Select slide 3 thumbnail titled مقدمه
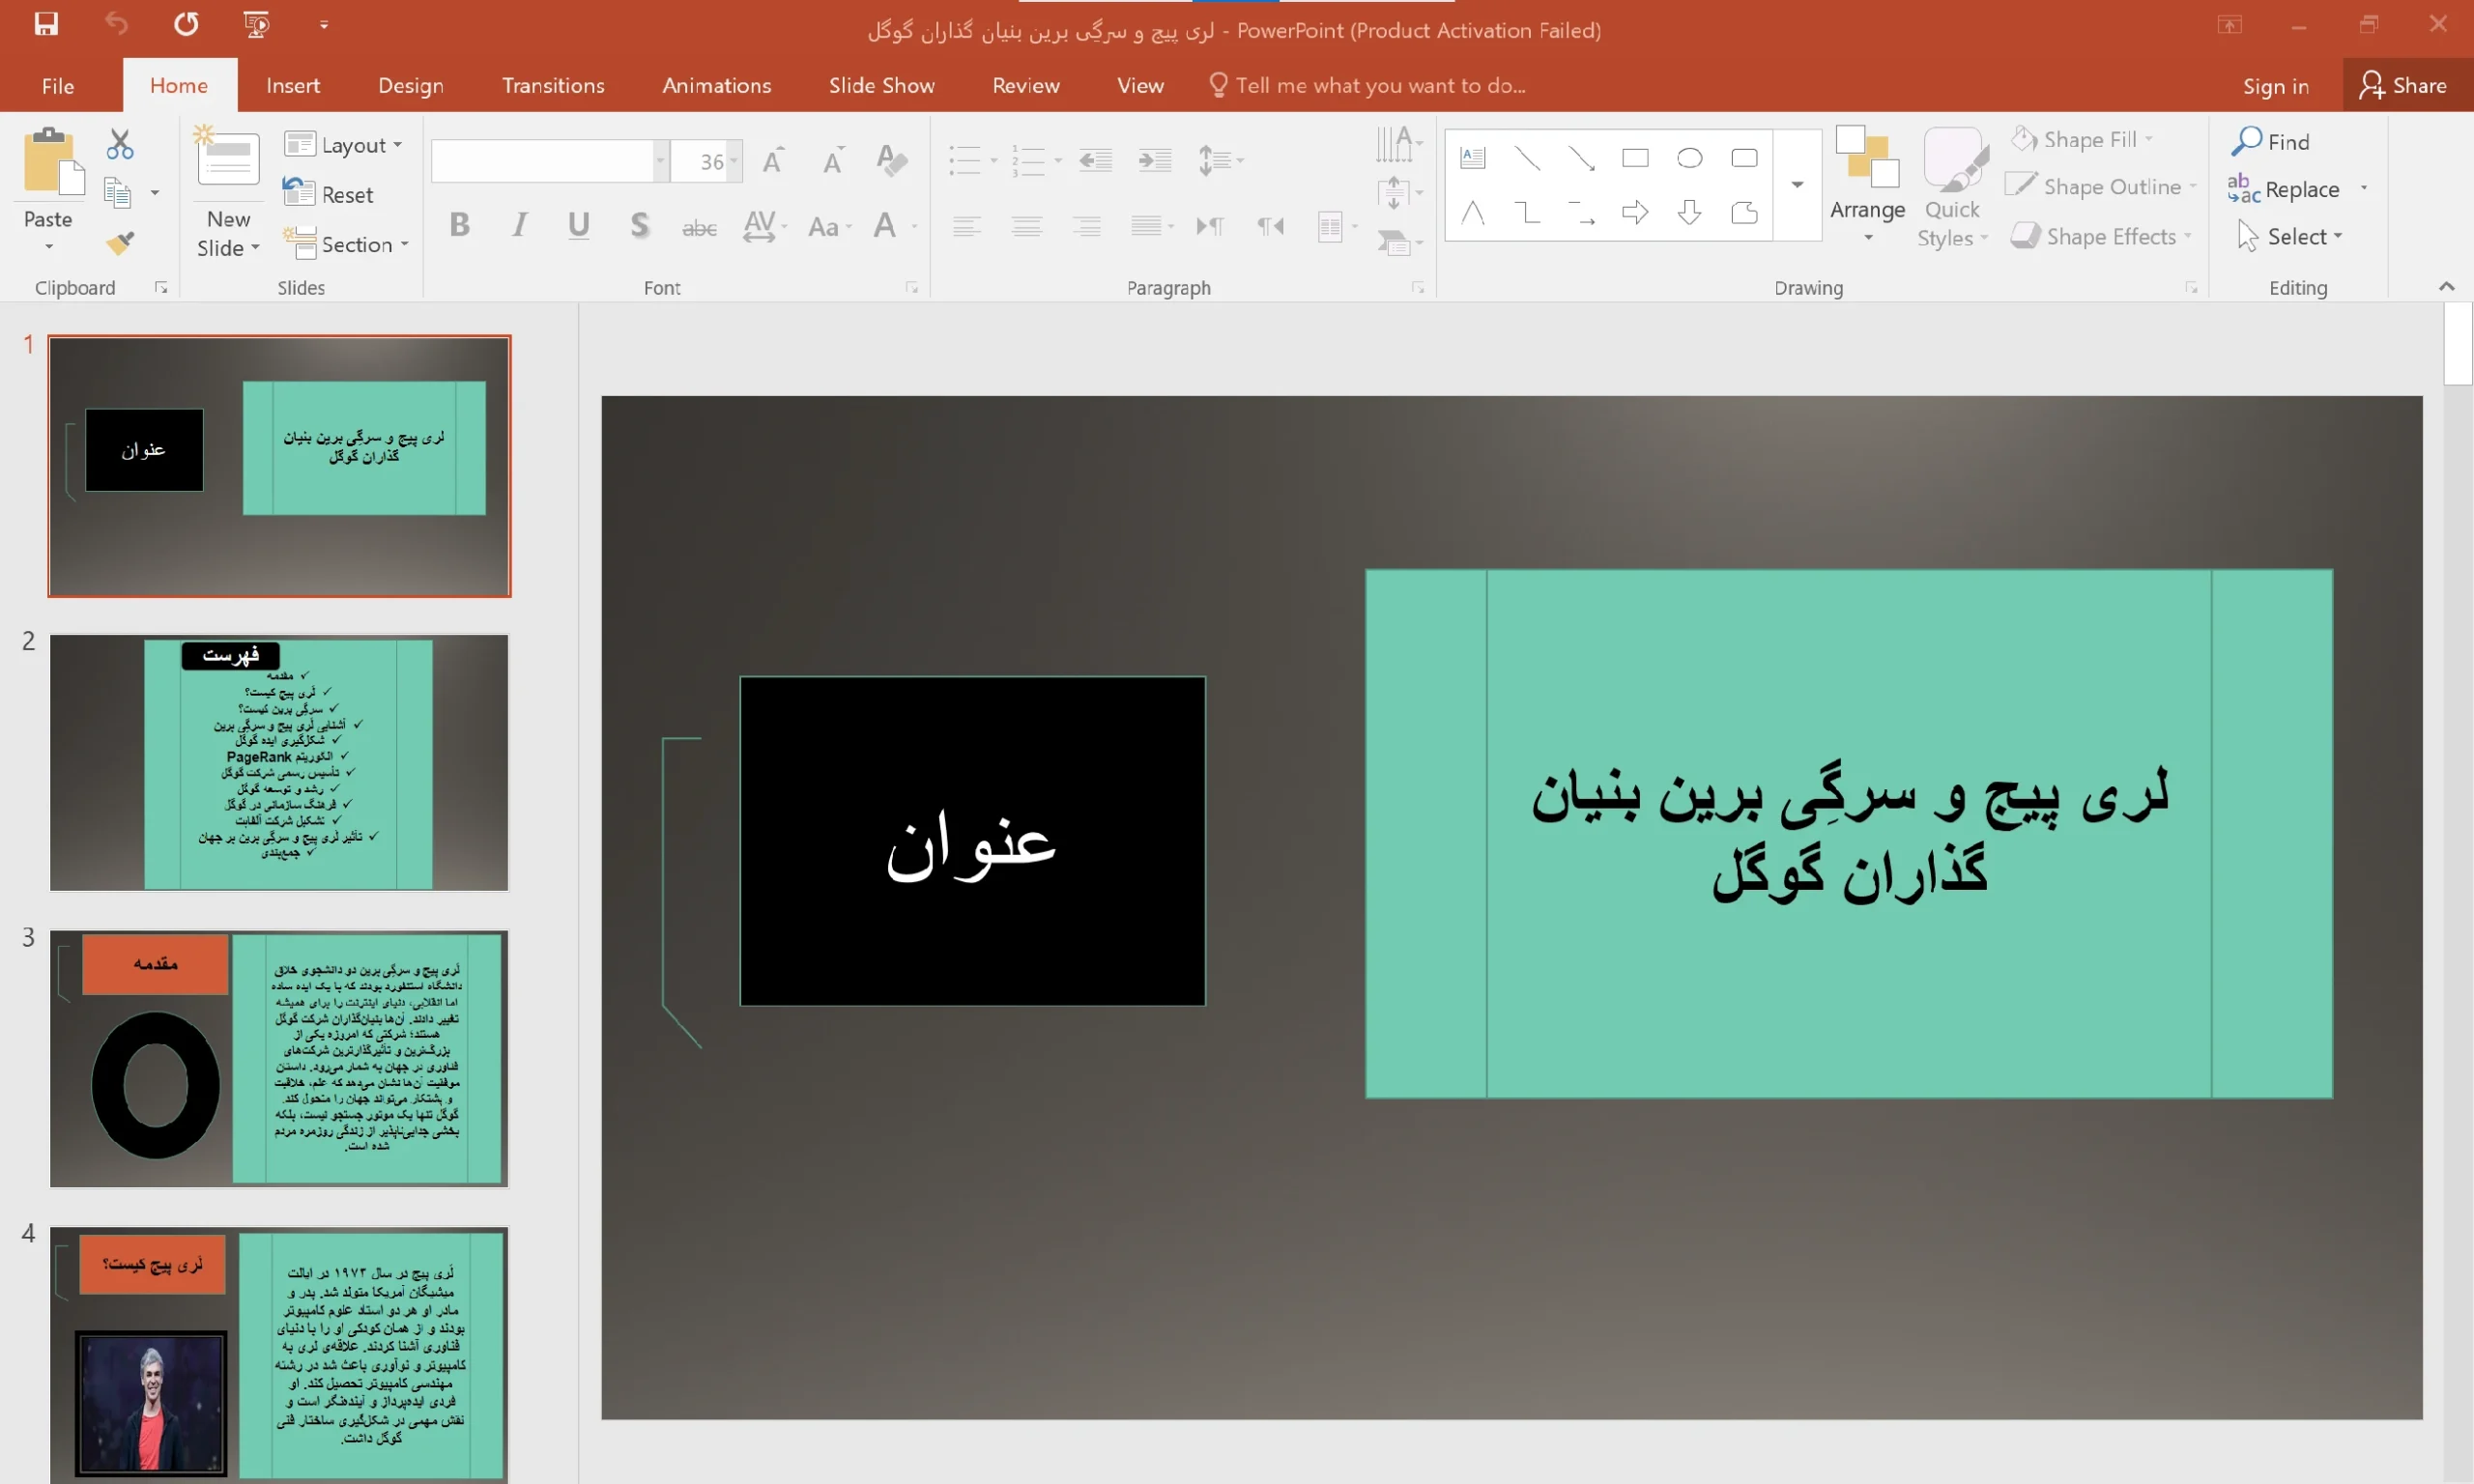The image size is (2474, 1484). [279, 1059]
